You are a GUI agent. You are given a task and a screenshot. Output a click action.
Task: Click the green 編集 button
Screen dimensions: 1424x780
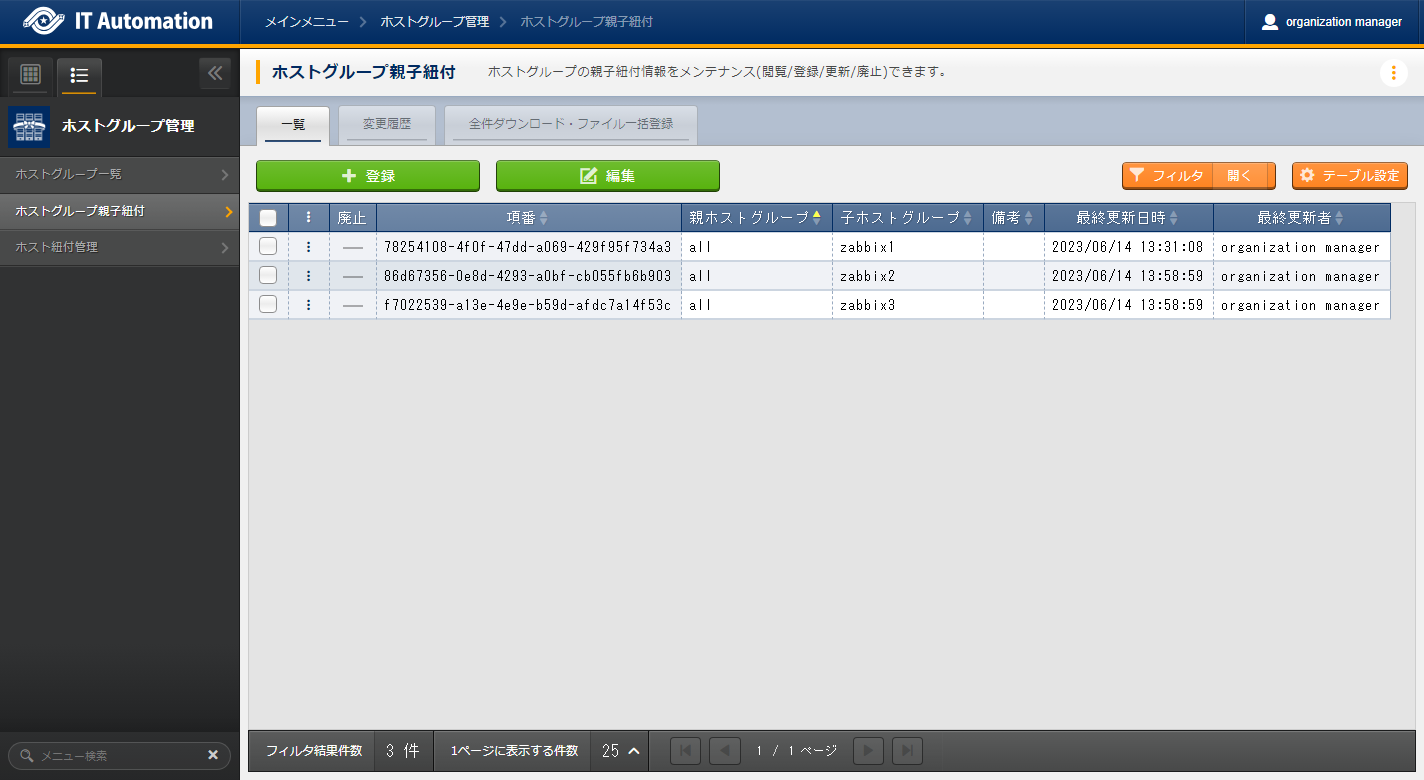[607, 176]
